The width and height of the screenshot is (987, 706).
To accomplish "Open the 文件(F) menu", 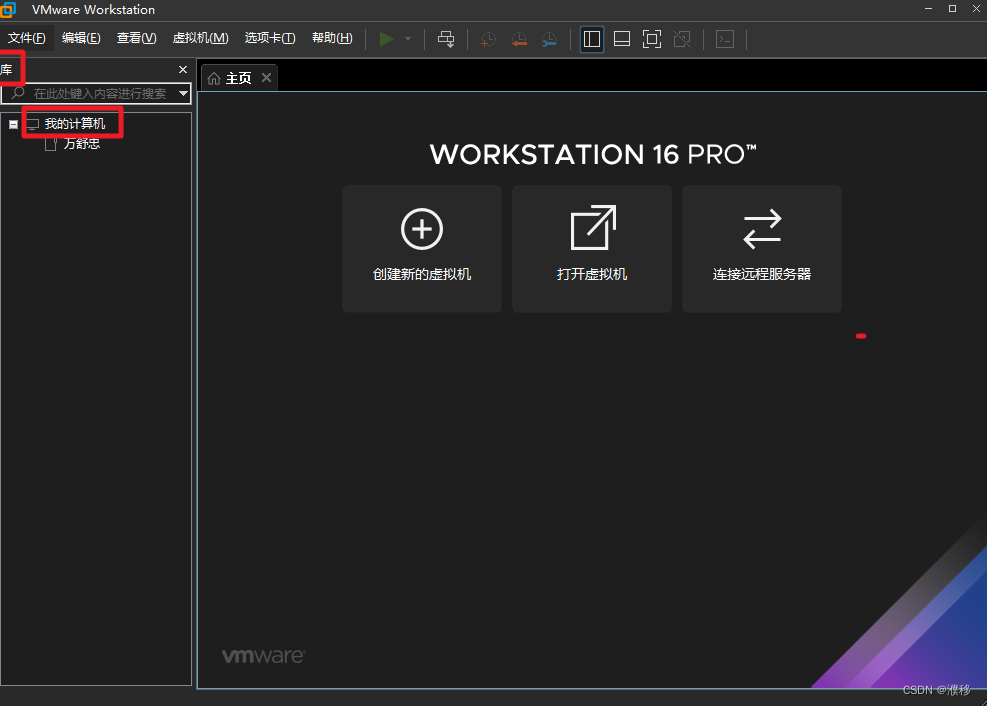I will click(x=26, y=38).
